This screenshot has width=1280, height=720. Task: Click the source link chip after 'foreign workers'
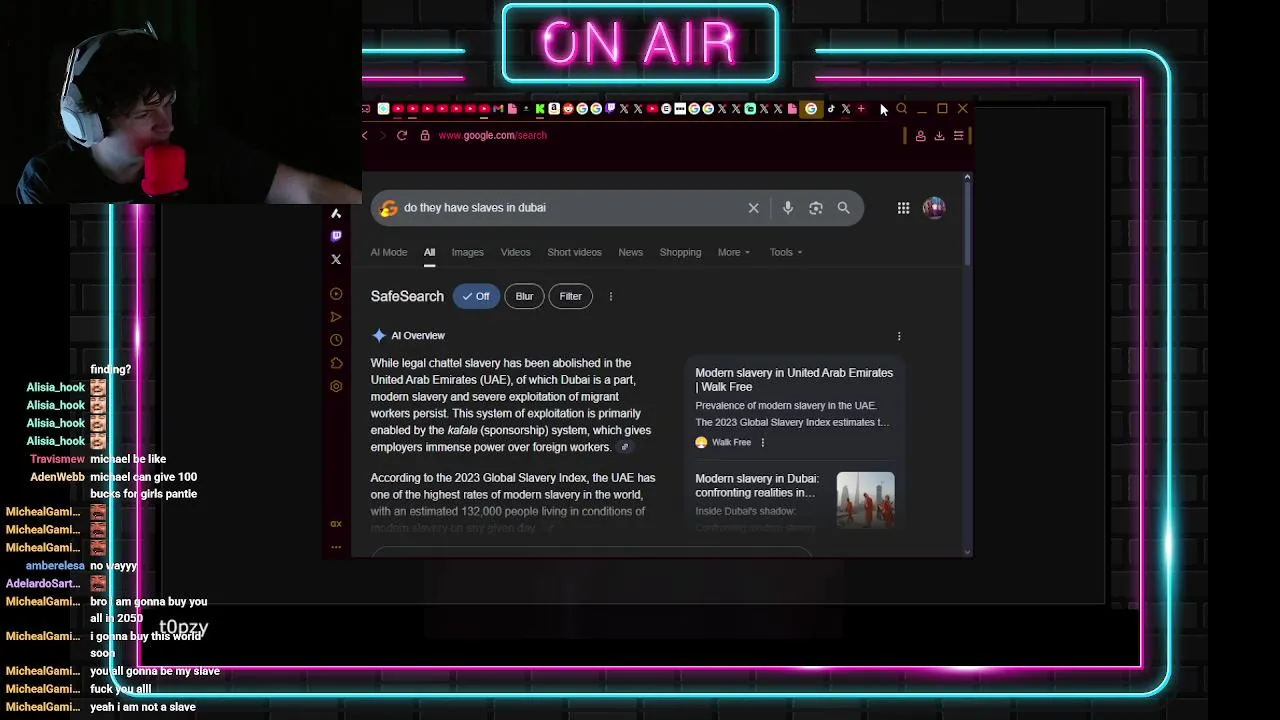(x=625, y=447)
